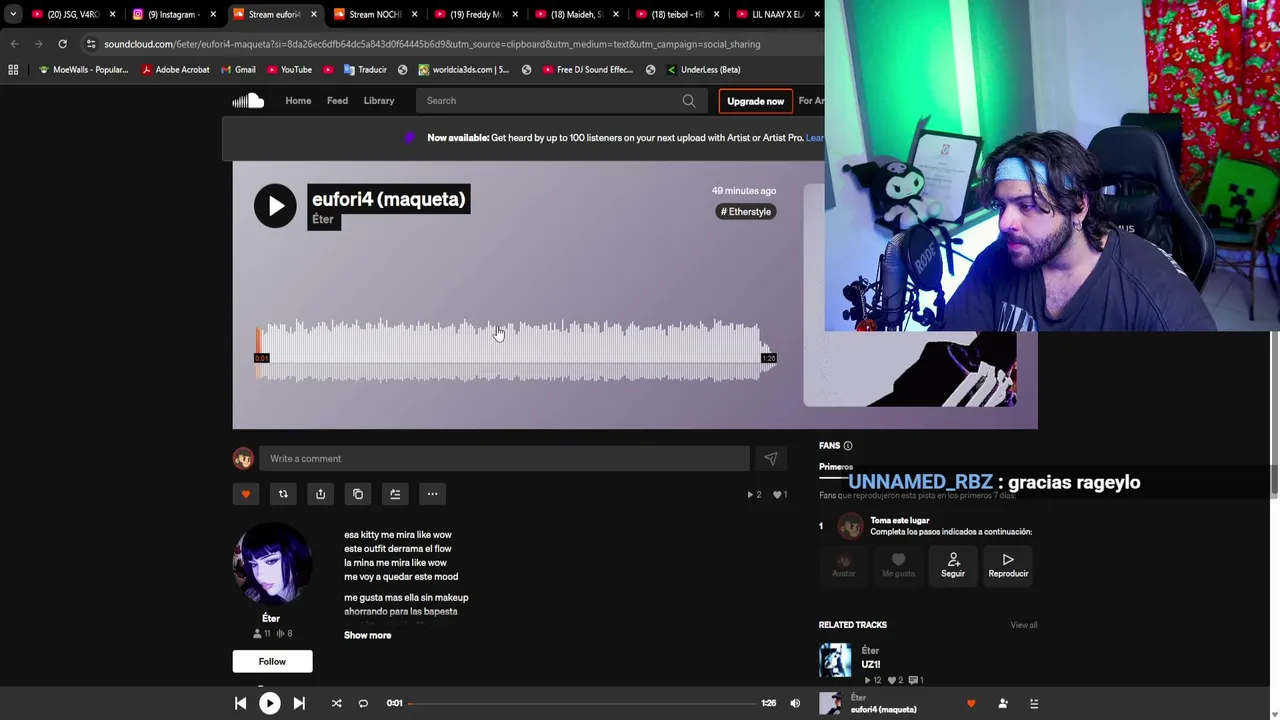Open Éter's profile avatar picture
Viewport: 1280px width, 720px height.
(271, 563)
